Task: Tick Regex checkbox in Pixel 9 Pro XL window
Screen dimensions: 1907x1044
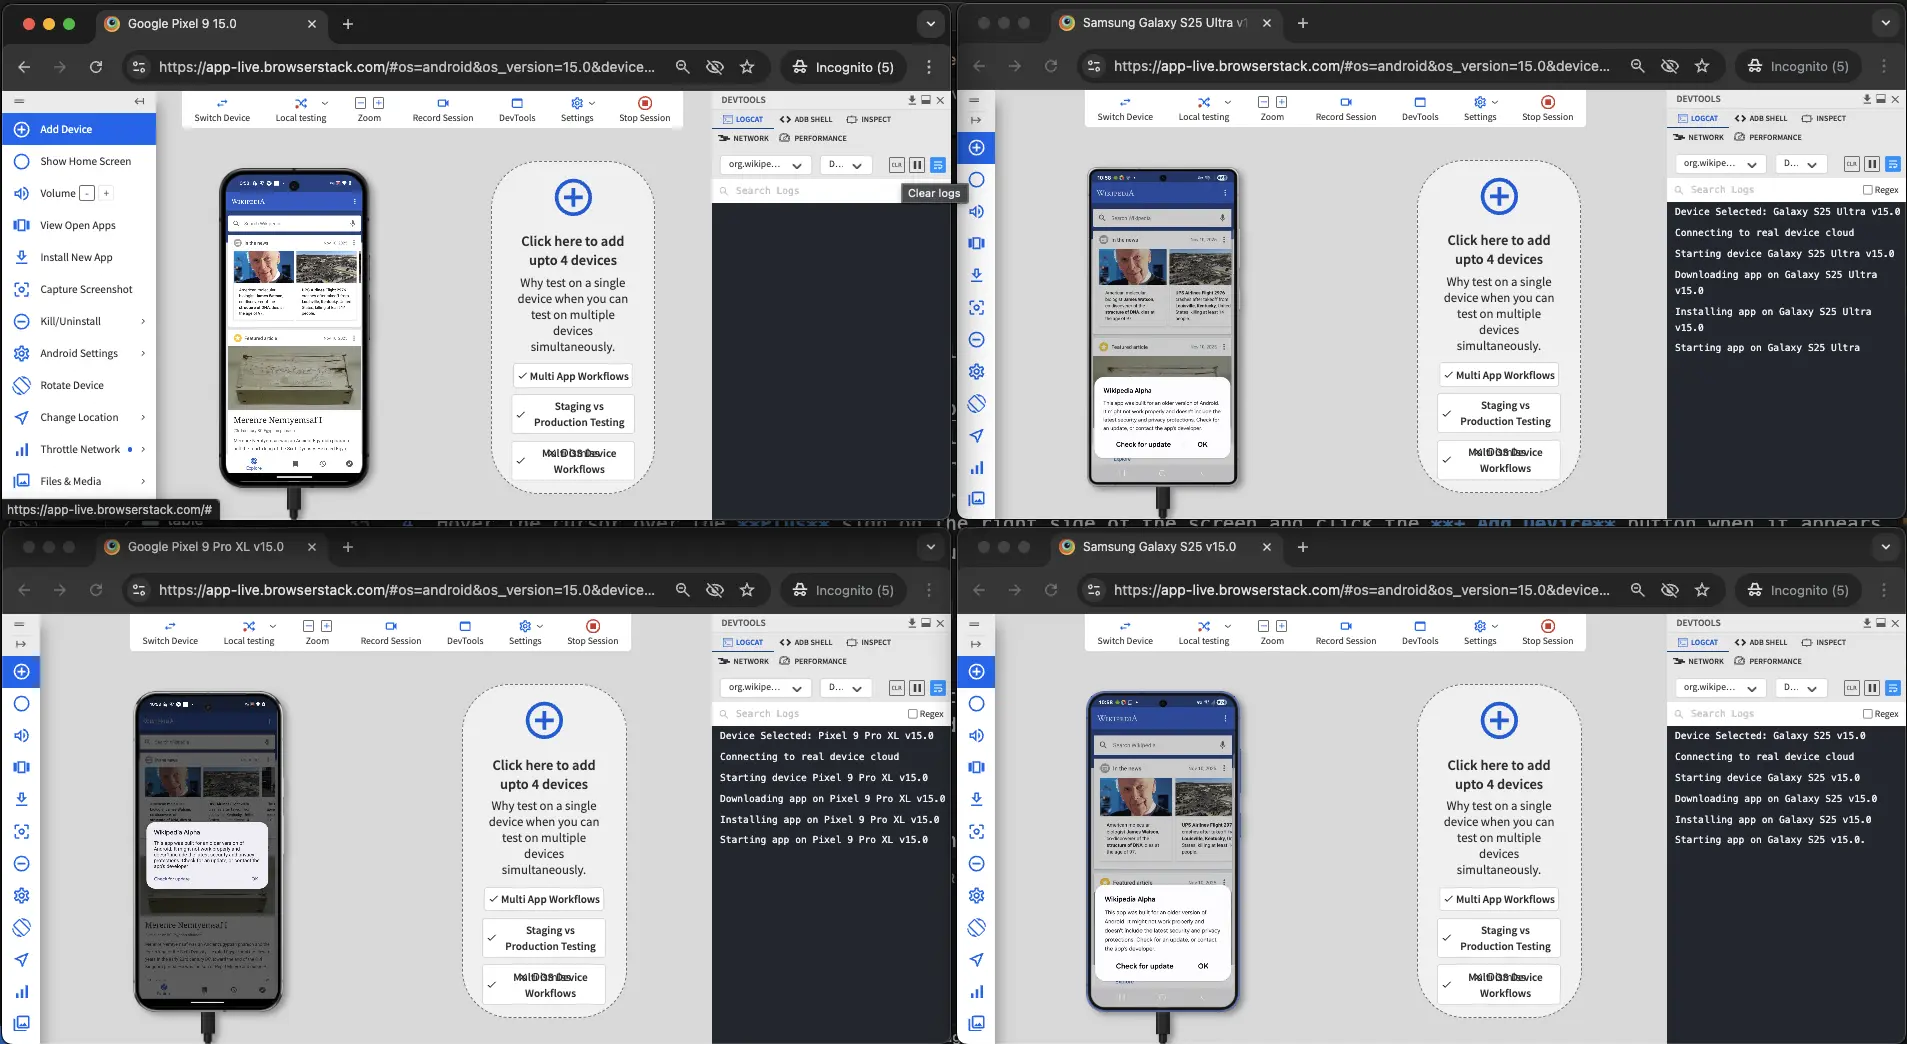Action: [913, 714]
